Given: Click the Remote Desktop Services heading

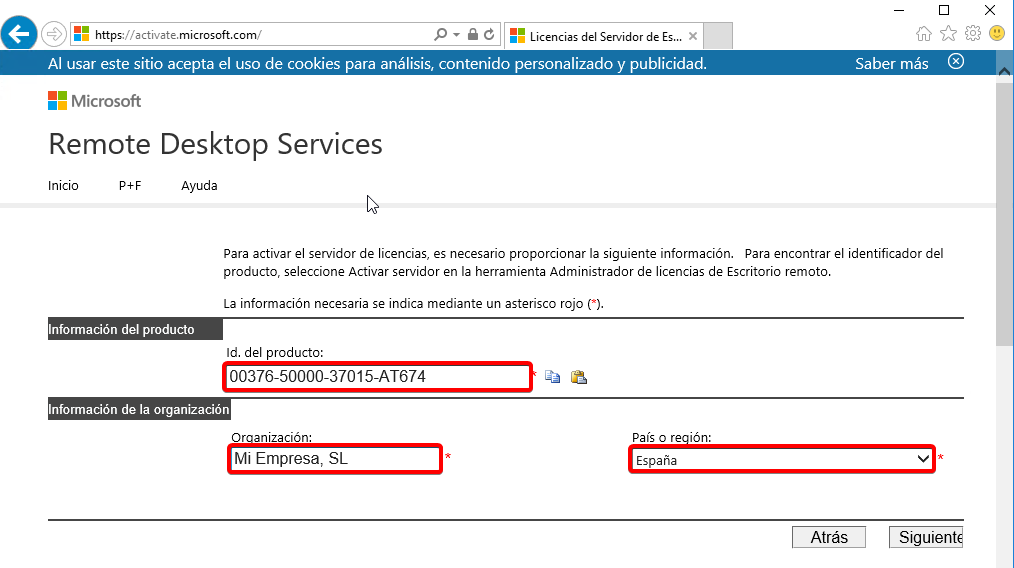Looking at the screenshot, I should click(215, 144).
